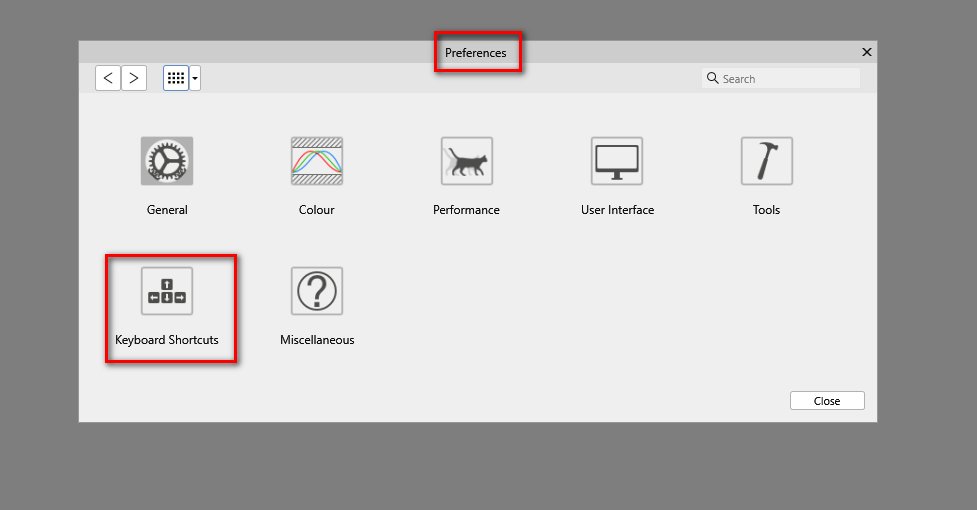
Task: Click the grid view button
Action: pyautogui.click(x=176, y=78)
